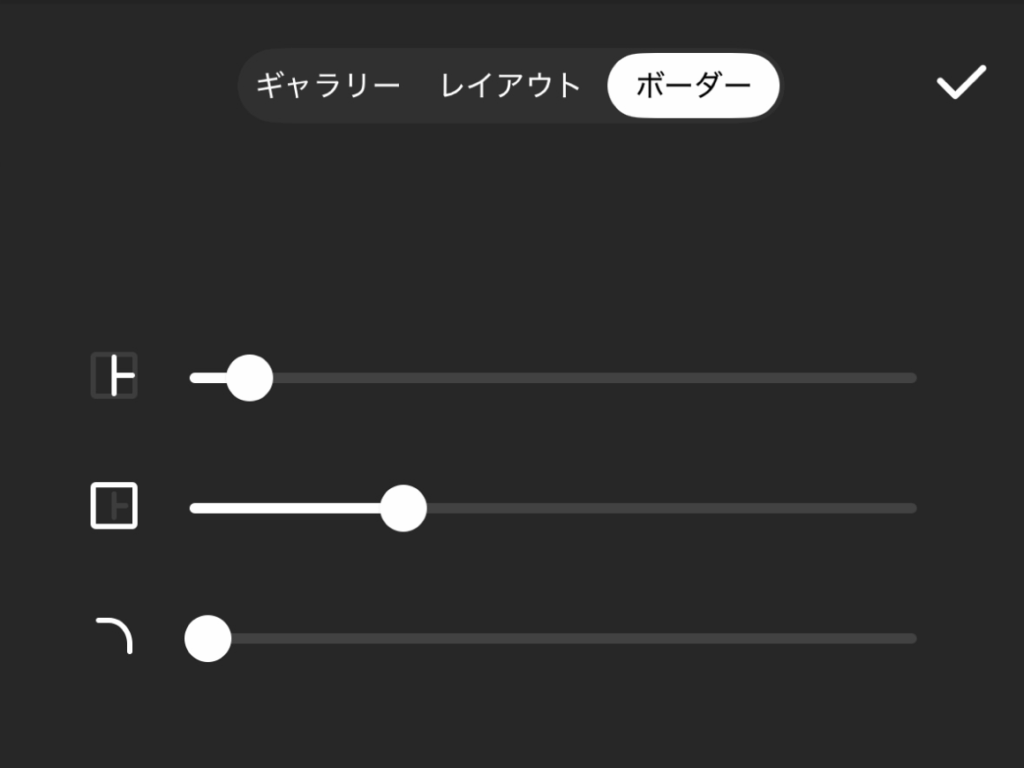
Task: Click the outer margin slider handle
Action: (404, 508)
